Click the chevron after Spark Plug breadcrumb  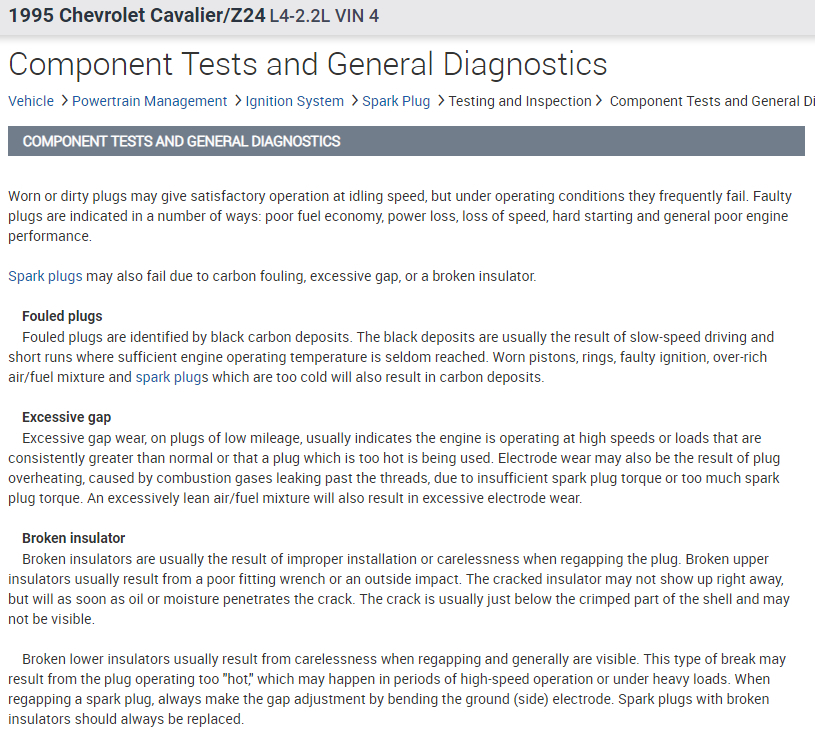pos(440,101)
